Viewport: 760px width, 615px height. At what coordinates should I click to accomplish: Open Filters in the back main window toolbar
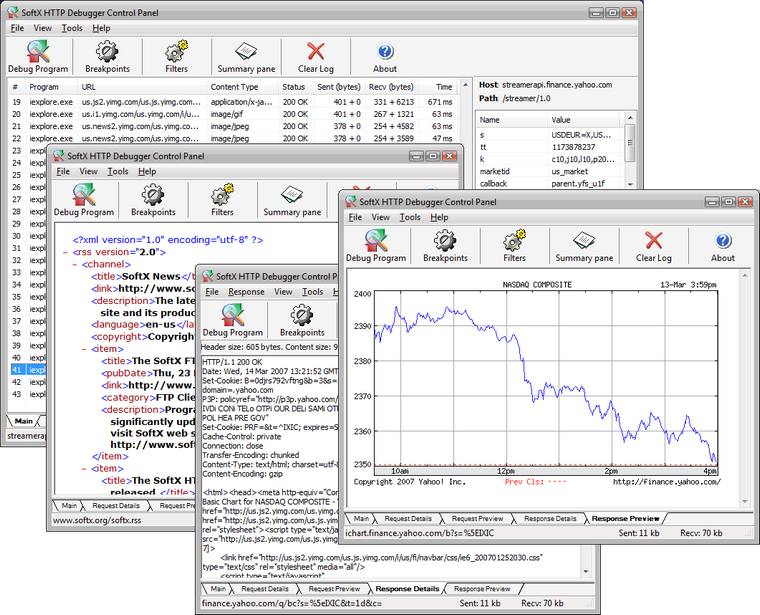click(176, 57)
